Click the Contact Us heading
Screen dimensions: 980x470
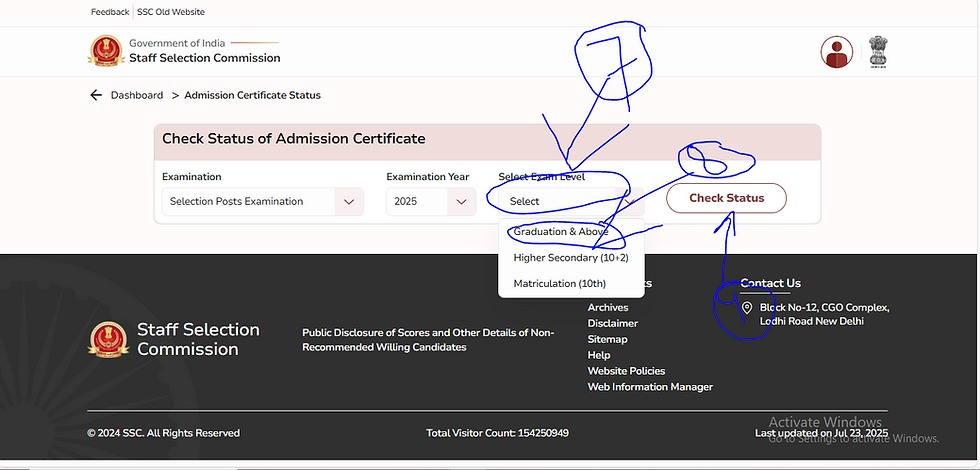(x=771, y=283)
